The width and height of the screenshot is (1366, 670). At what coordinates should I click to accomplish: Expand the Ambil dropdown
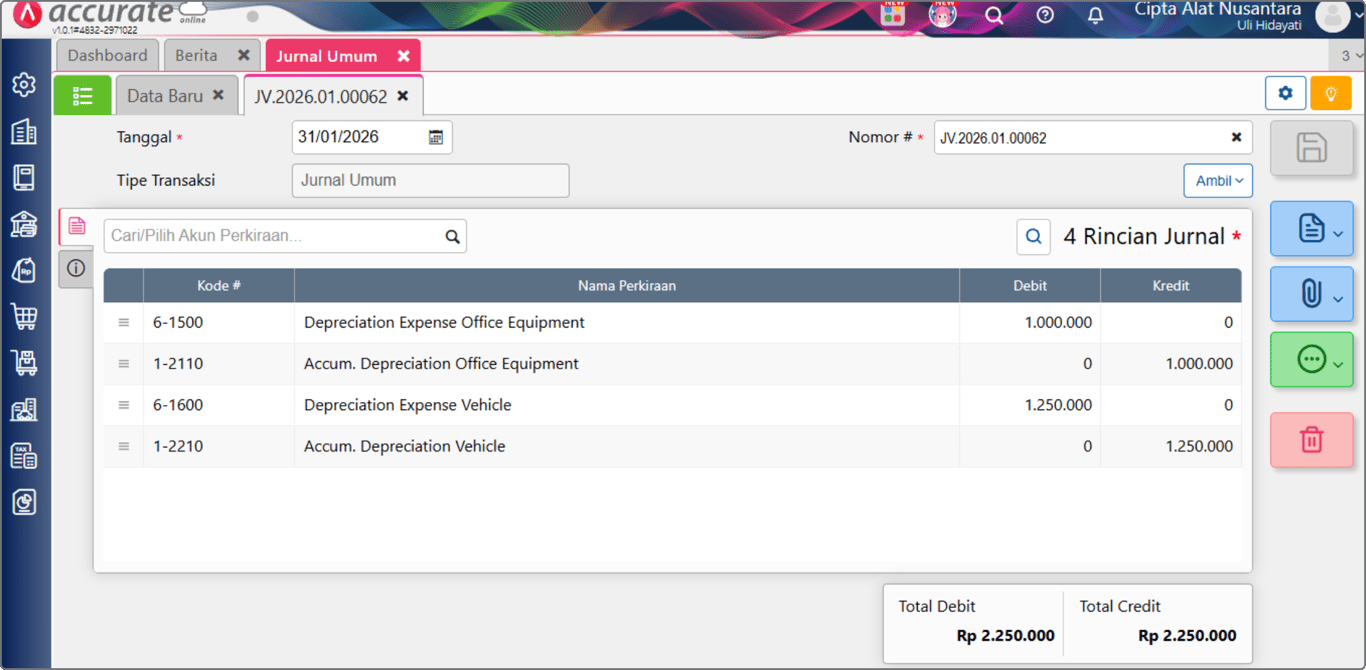point(1218,181)
